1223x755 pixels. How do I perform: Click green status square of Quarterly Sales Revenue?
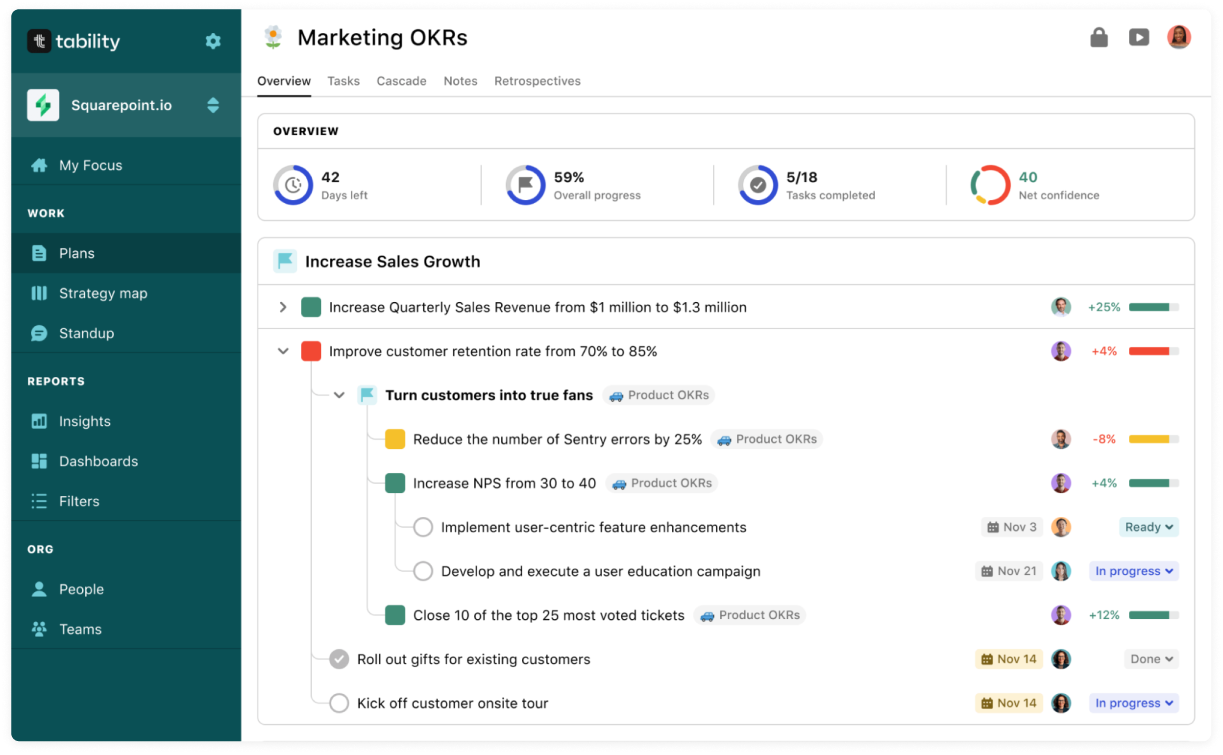[311, 307]
